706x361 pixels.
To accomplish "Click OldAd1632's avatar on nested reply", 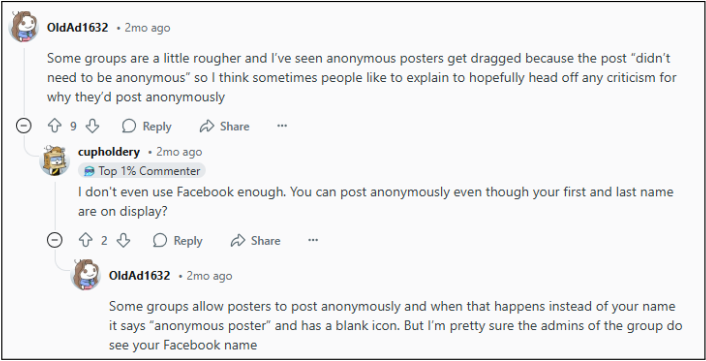I will point(86,275).
